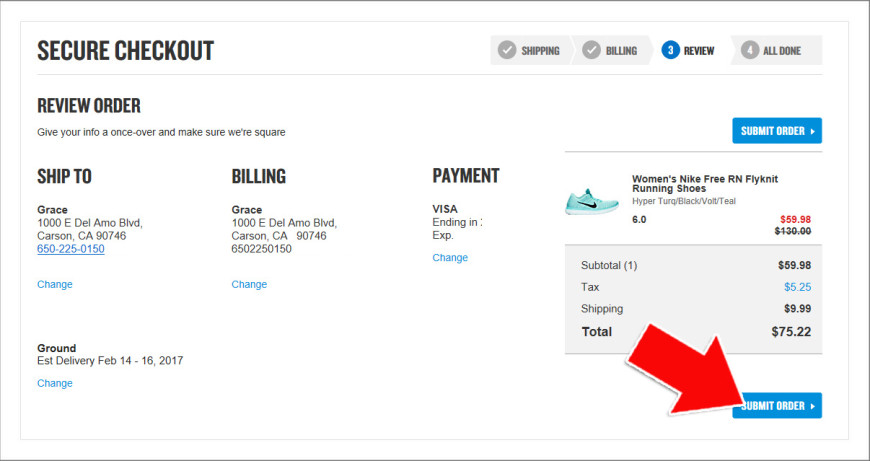Click the Ship To heading

(x=64, y=176)
